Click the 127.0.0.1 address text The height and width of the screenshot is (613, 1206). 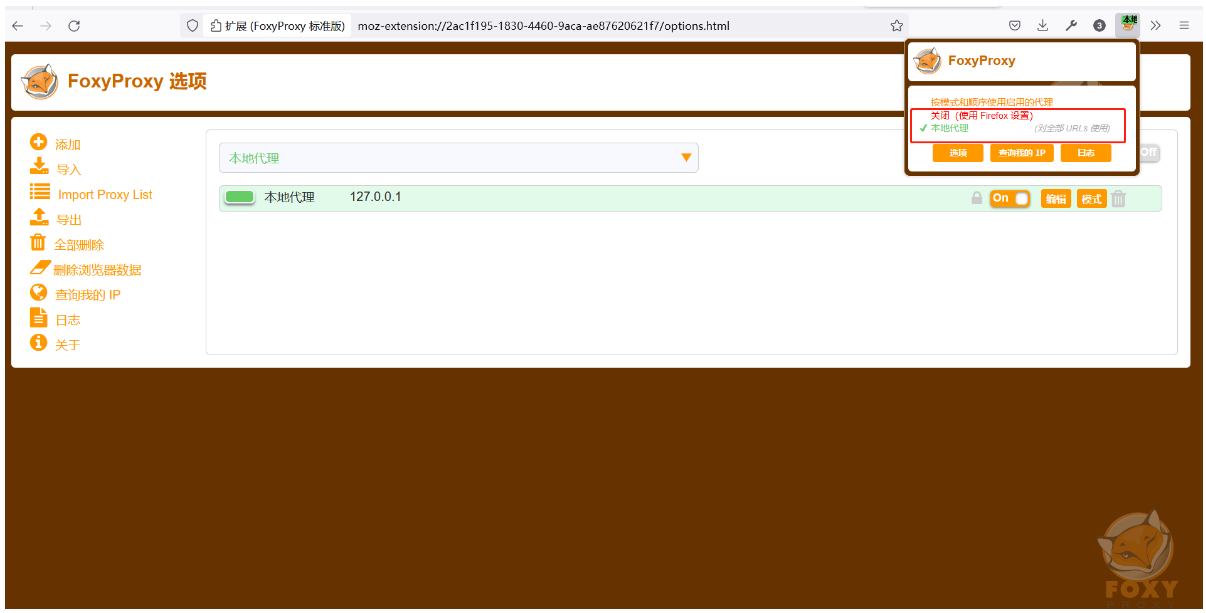point(375,197)
